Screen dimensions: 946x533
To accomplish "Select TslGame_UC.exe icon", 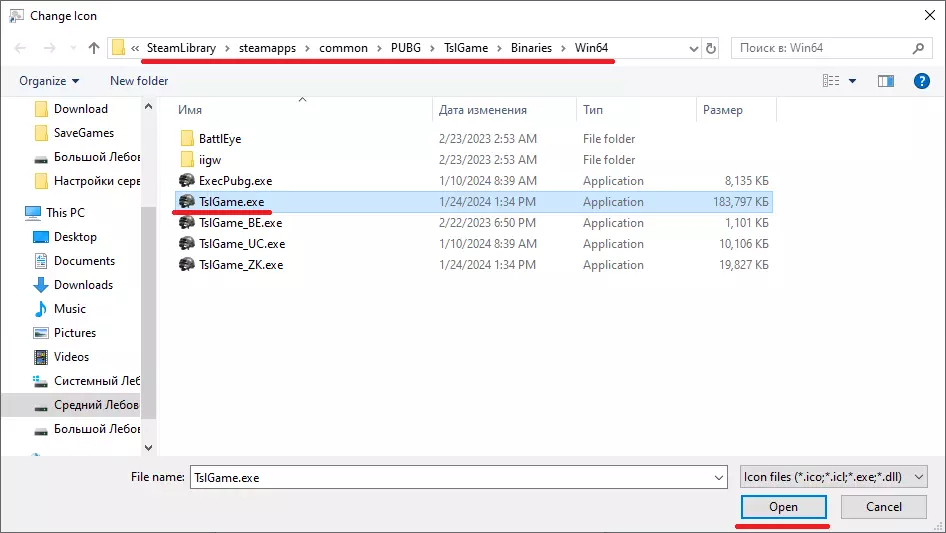I will coord(187,244).
